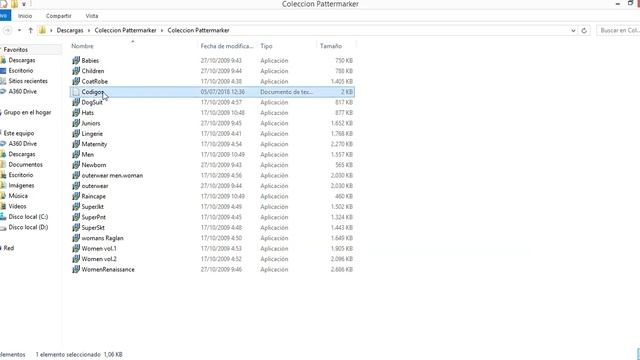The image size is (640, 360).
Task: Open the Babies application icon
Action: click(76, 60)
